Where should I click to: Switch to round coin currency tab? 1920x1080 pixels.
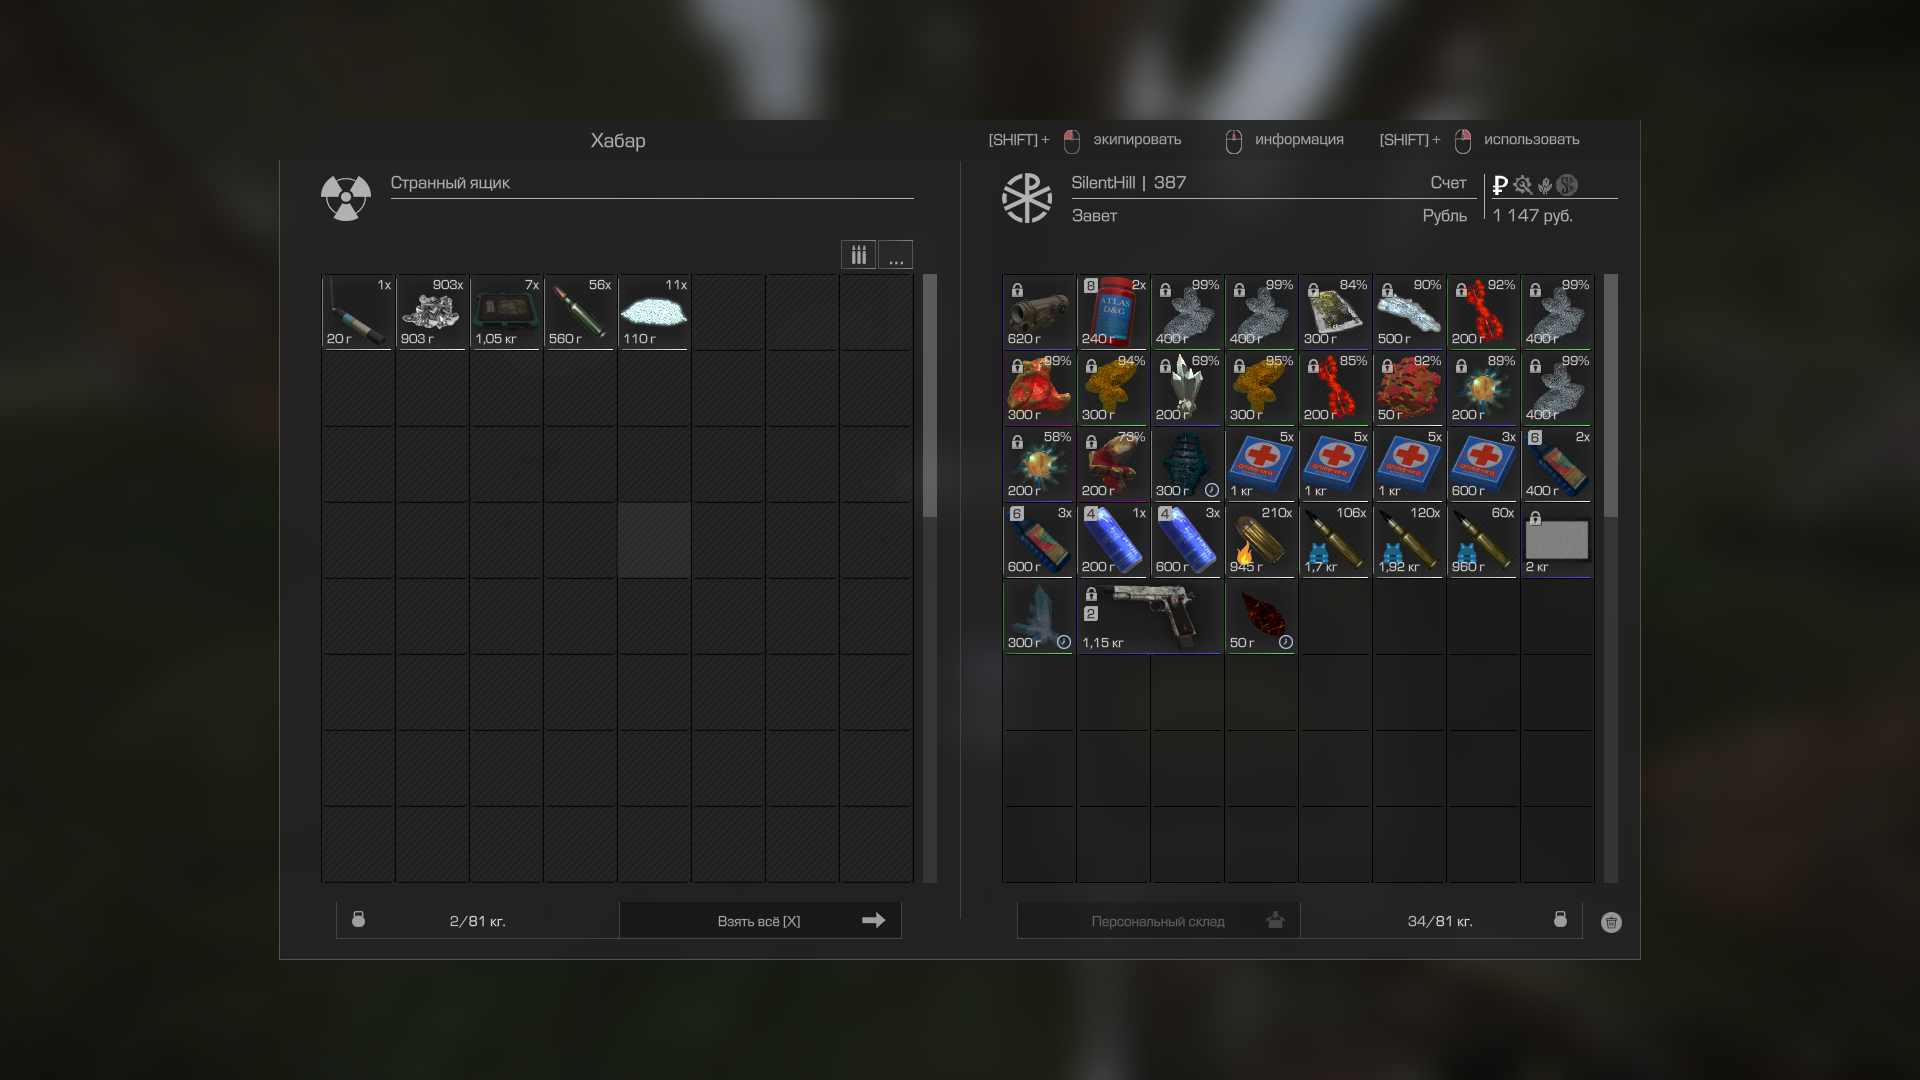pos(1567,185)
